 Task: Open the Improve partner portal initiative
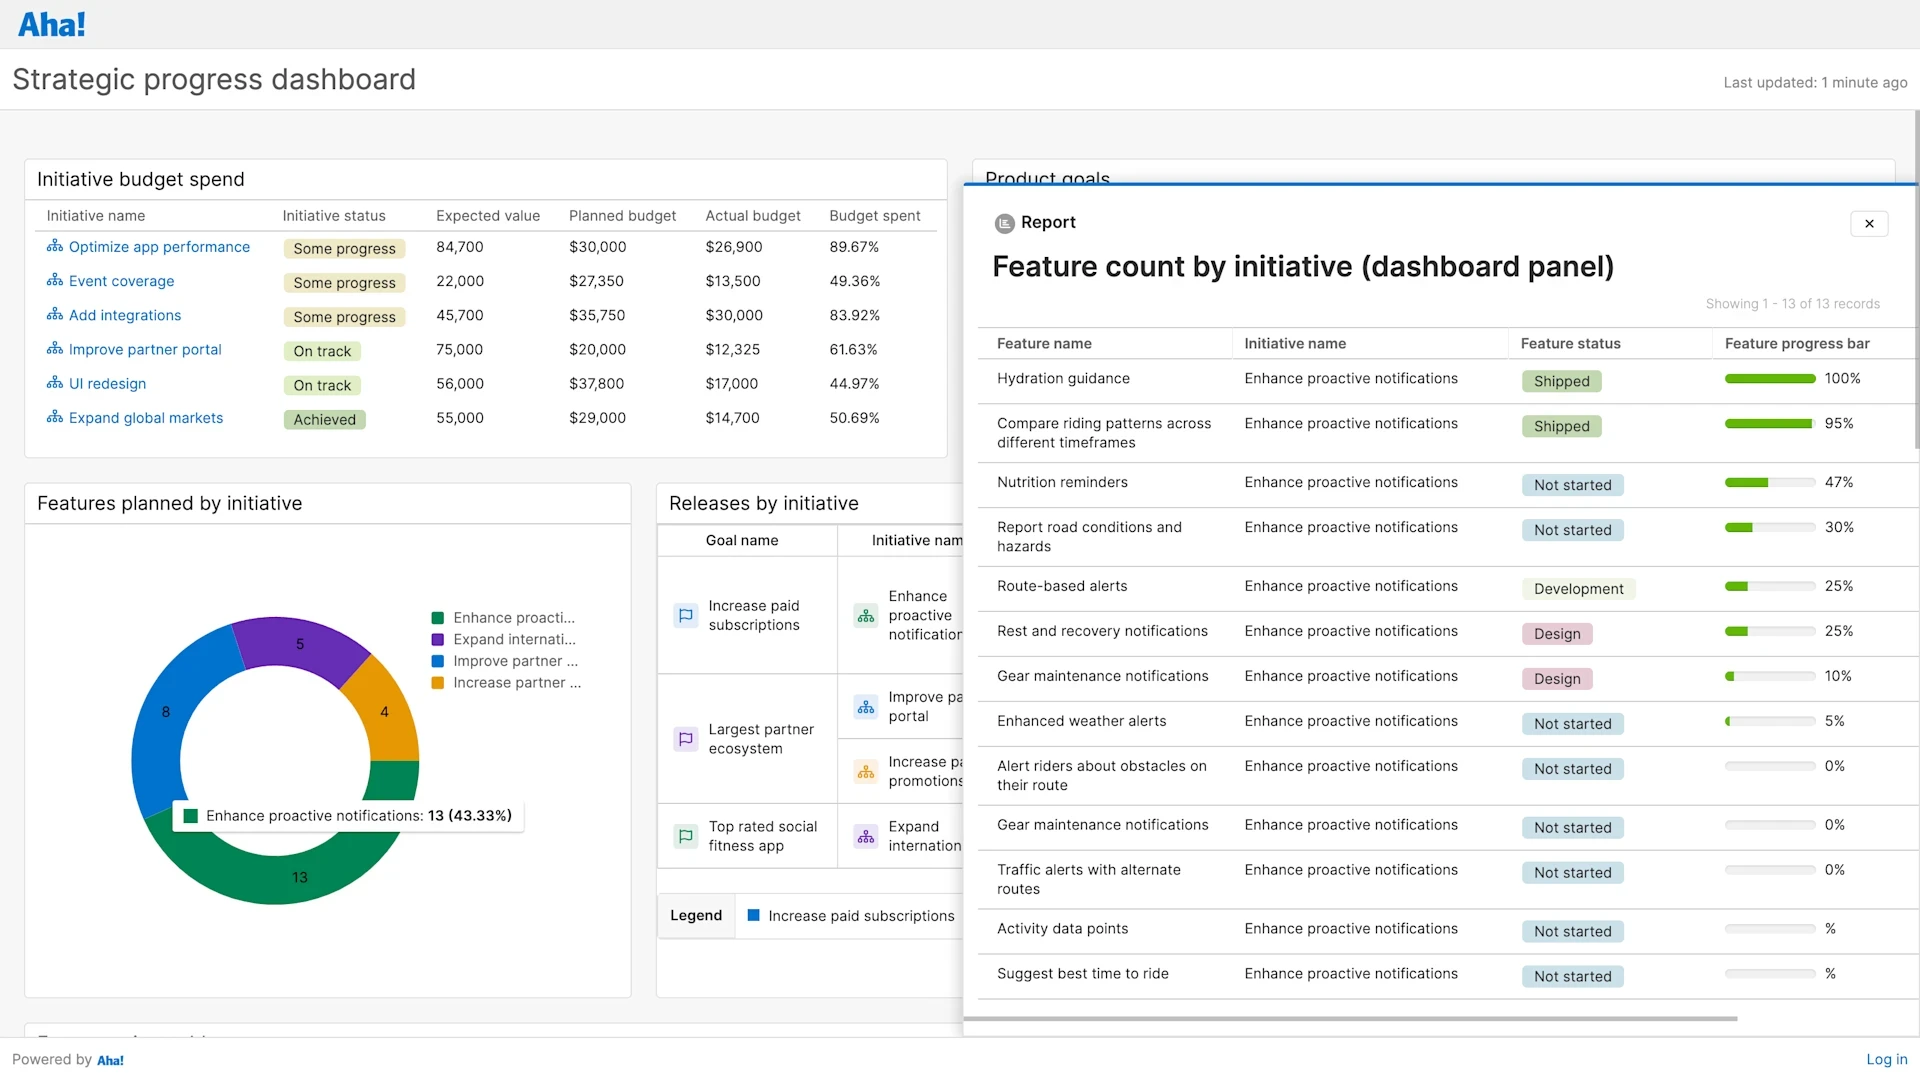[x=144, y=349]
